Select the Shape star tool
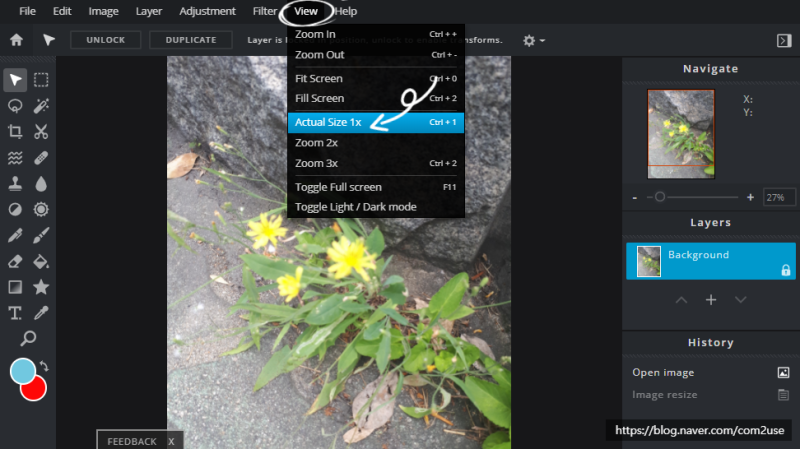The image size is (800, 449). (x=41, y=287)
